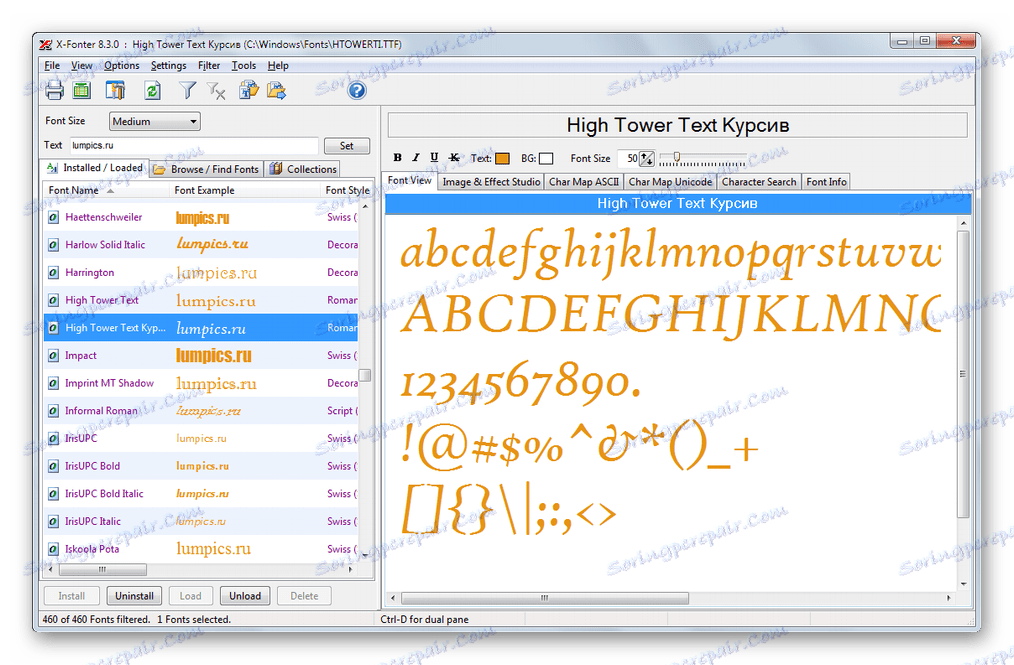Pick the orange Text color swatch

point(502,158)
